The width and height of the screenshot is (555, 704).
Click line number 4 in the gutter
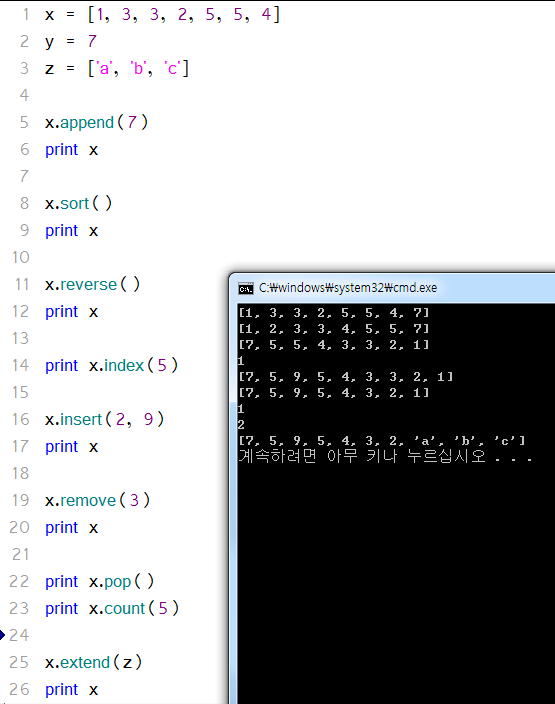click(x=24, y=95)
